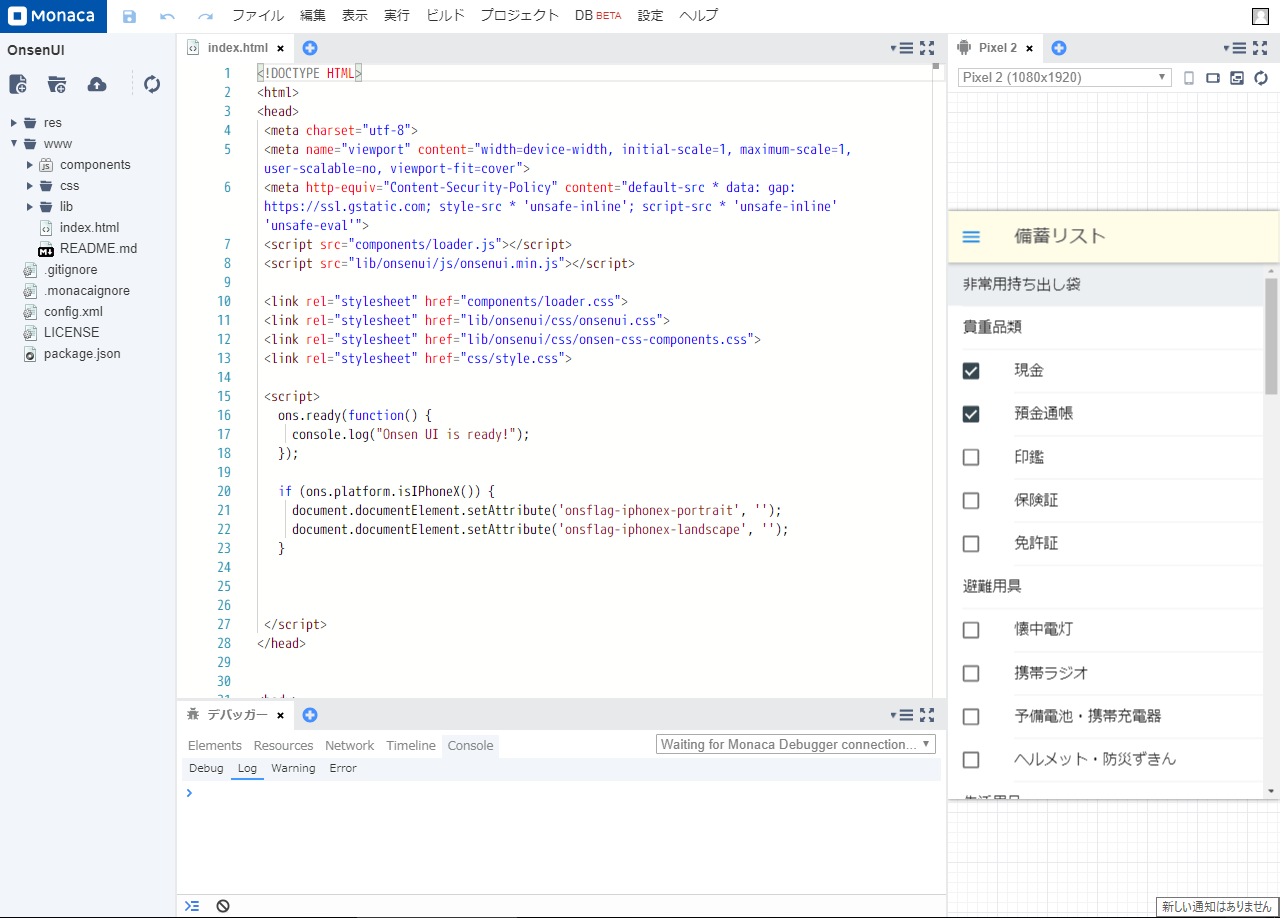Image resolution: width=1280 pixels, height=918 pixels.
Task: Close the デバッガー tab
Action: pyautogui.click(x=281, y=716)
